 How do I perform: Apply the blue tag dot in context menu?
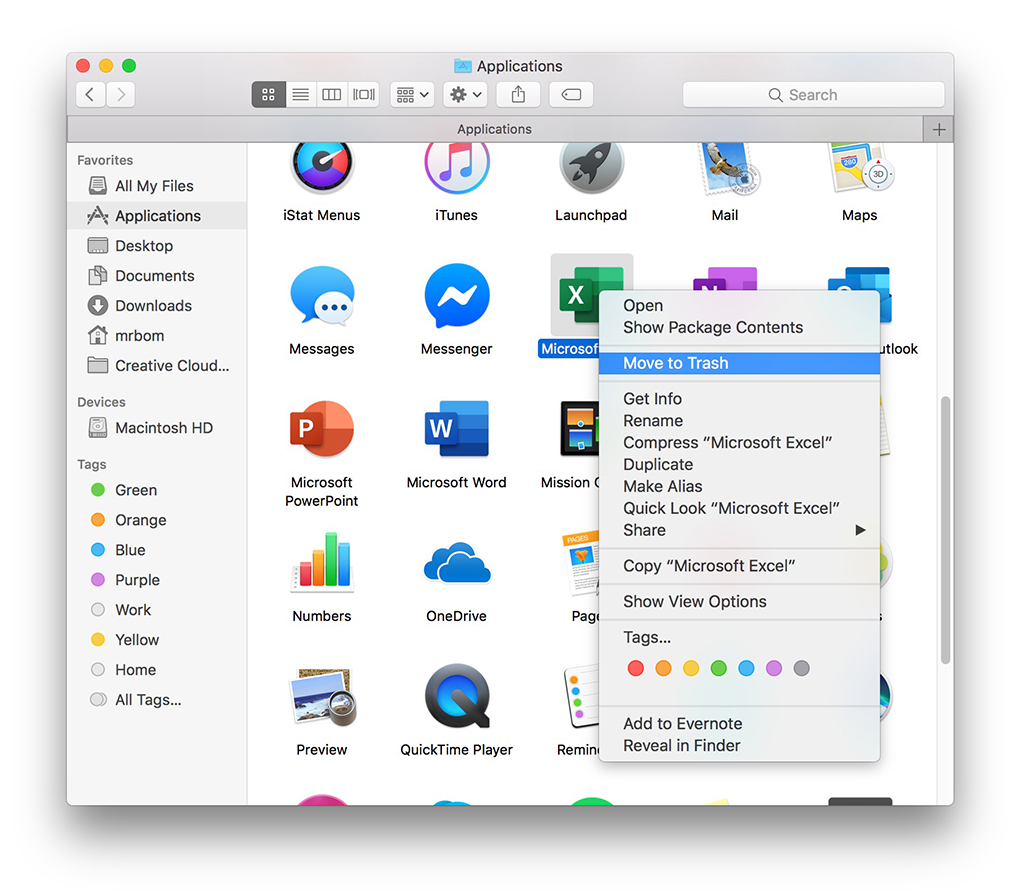pos(746,668)
